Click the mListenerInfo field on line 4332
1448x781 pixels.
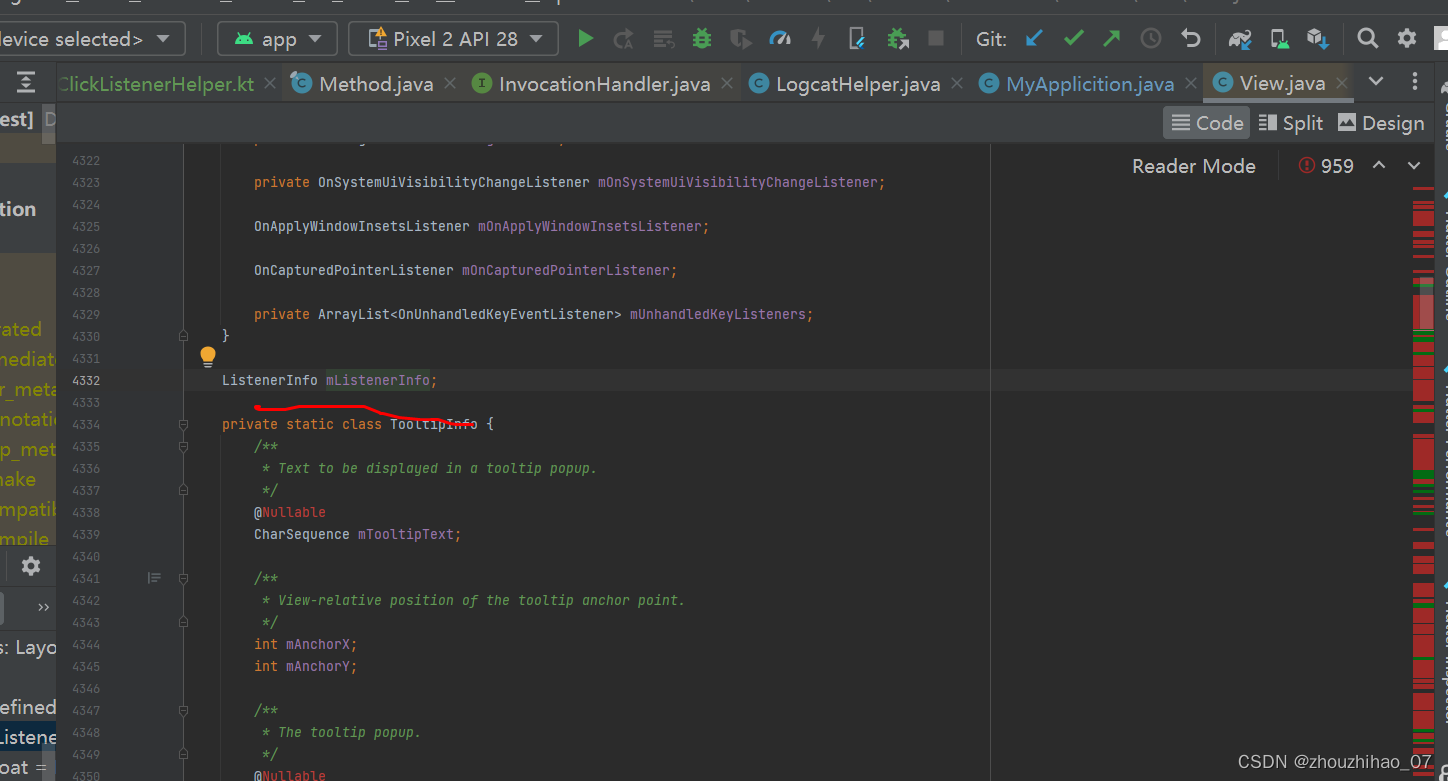pos(378,380)
